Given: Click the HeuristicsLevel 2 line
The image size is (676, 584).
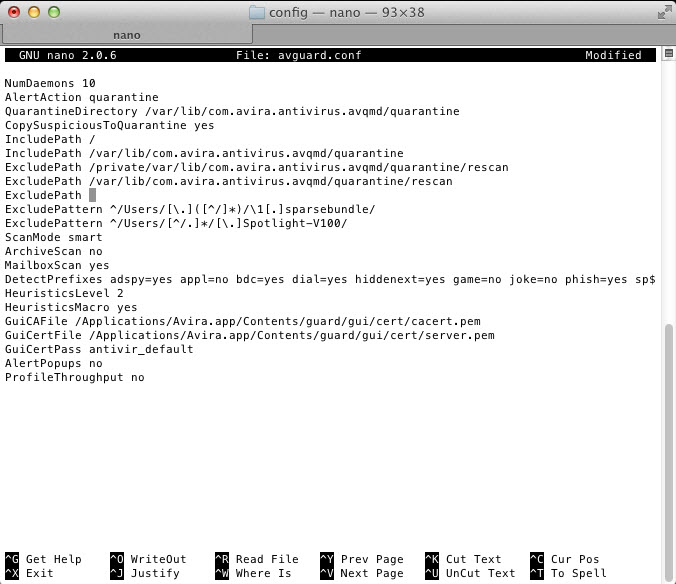Looking at the screenshot, I should [64, 294].
